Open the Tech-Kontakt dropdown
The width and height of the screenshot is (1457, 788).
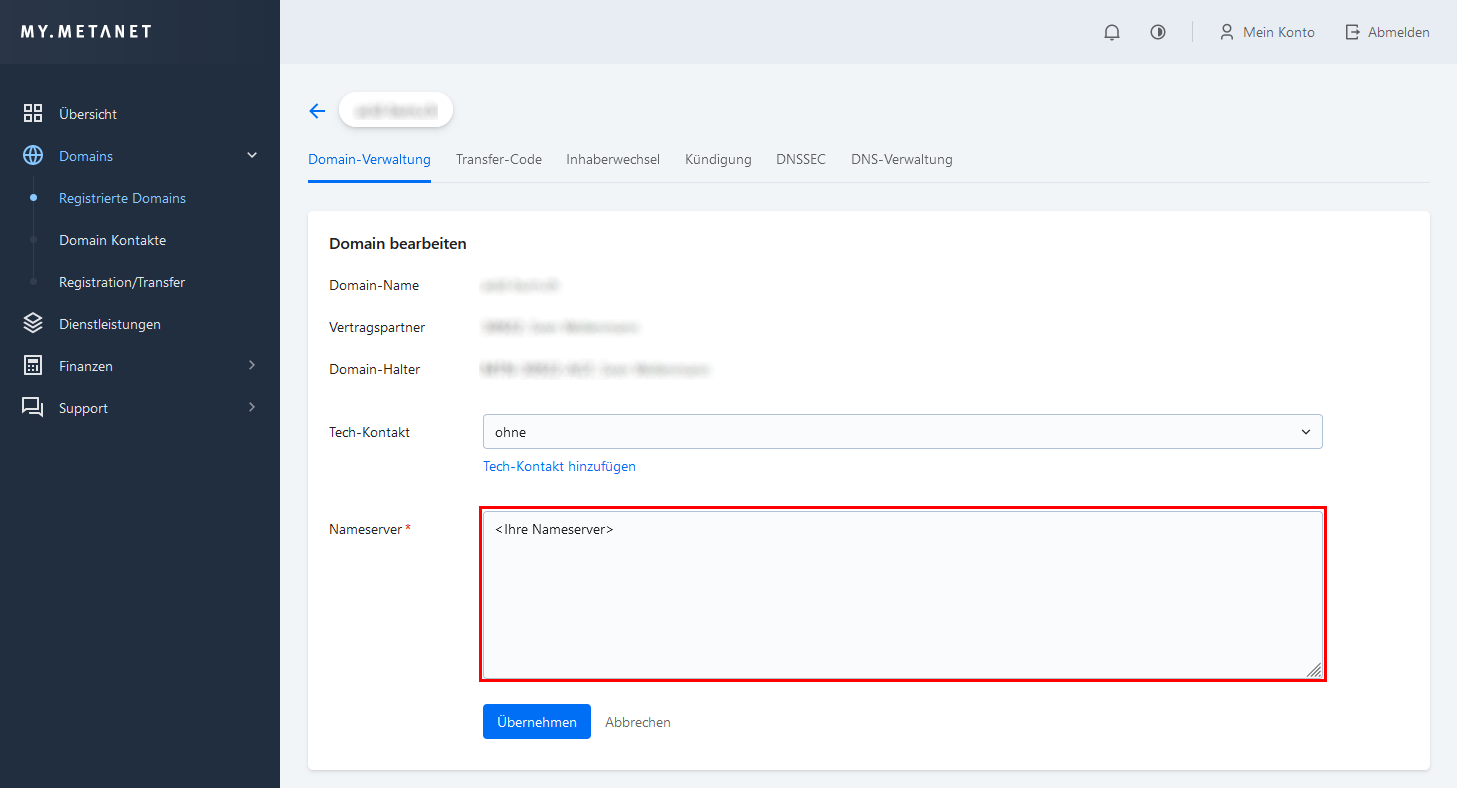902,432
